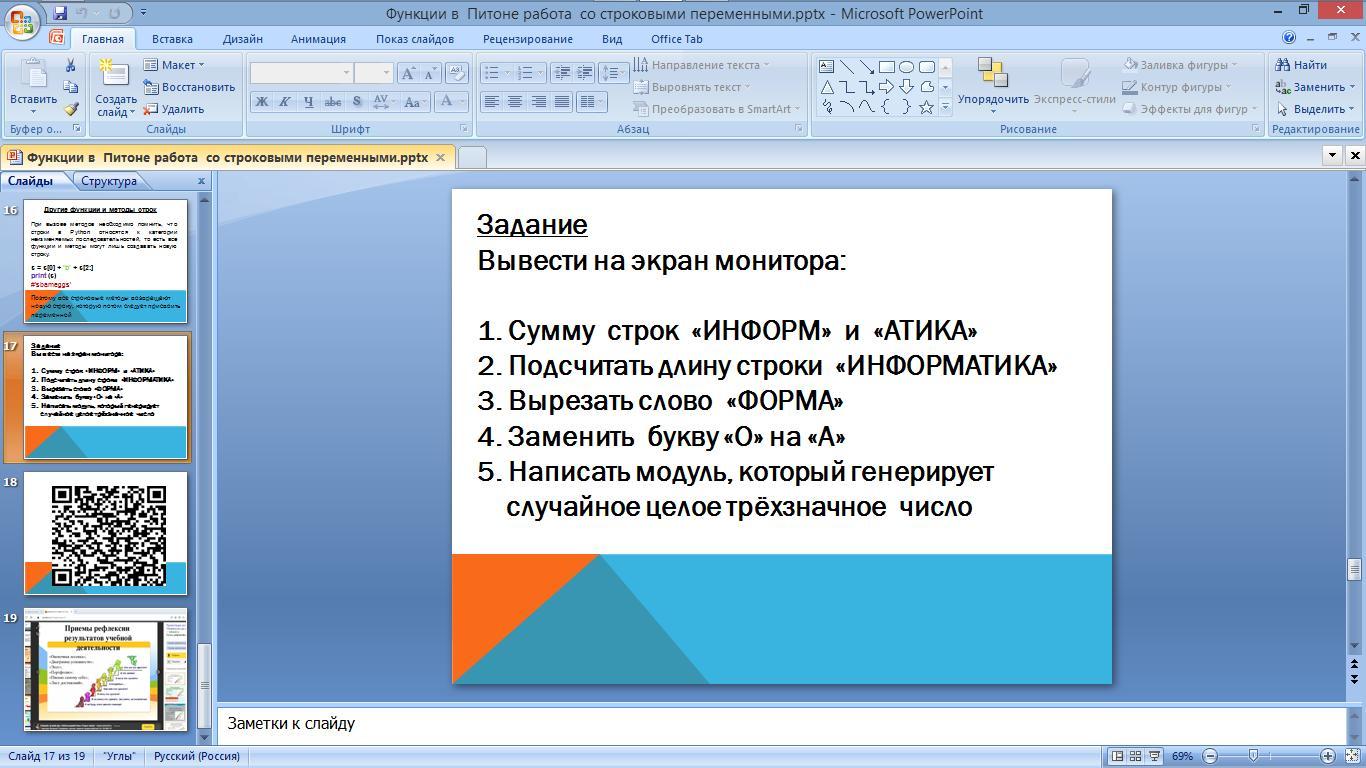Select the Arrow line shape
Screen dimensions: 1366x768
[x=866, y=67]
